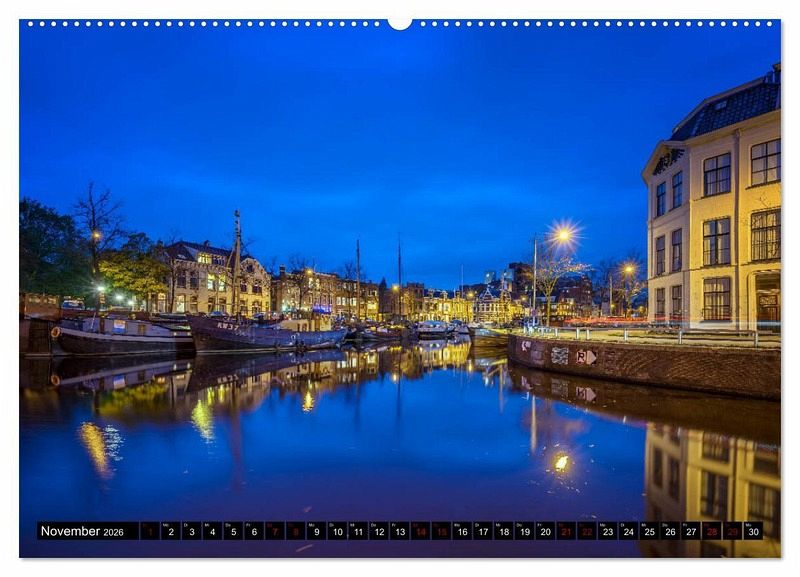Click day 6 in the calendar strip
800x577 pixels.
click(x=254, y=531)
